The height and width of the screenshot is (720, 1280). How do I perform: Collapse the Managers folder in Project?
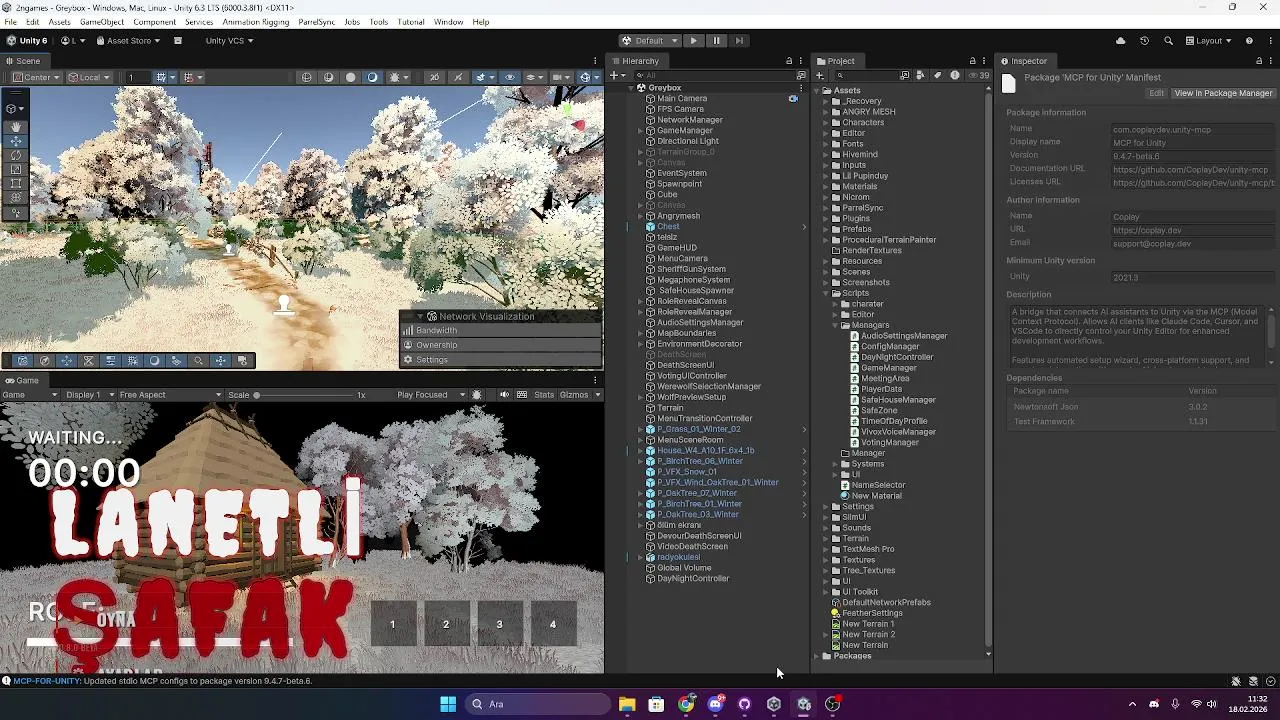coord(835,325)
